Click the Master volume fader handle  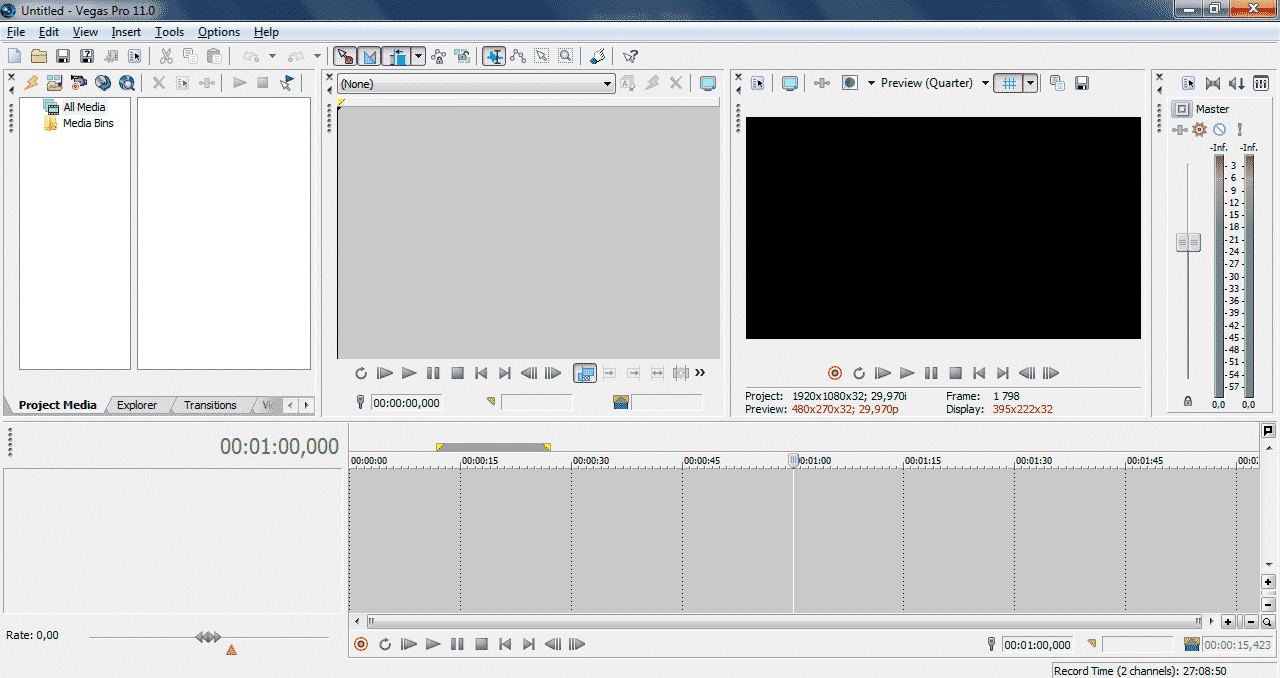(1188, 242)
